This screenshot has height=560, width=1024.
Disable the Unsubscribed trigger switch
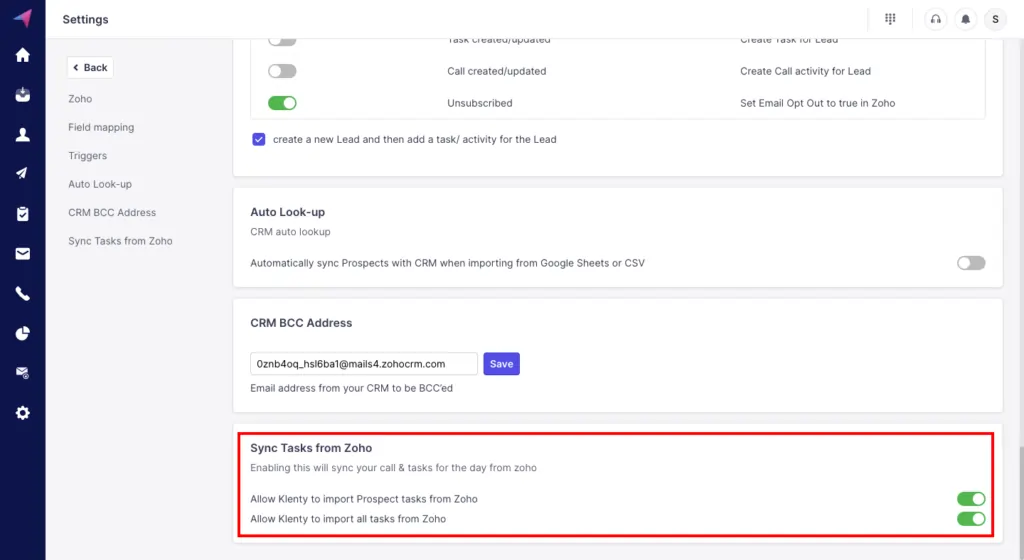click(x=282, y=102)
